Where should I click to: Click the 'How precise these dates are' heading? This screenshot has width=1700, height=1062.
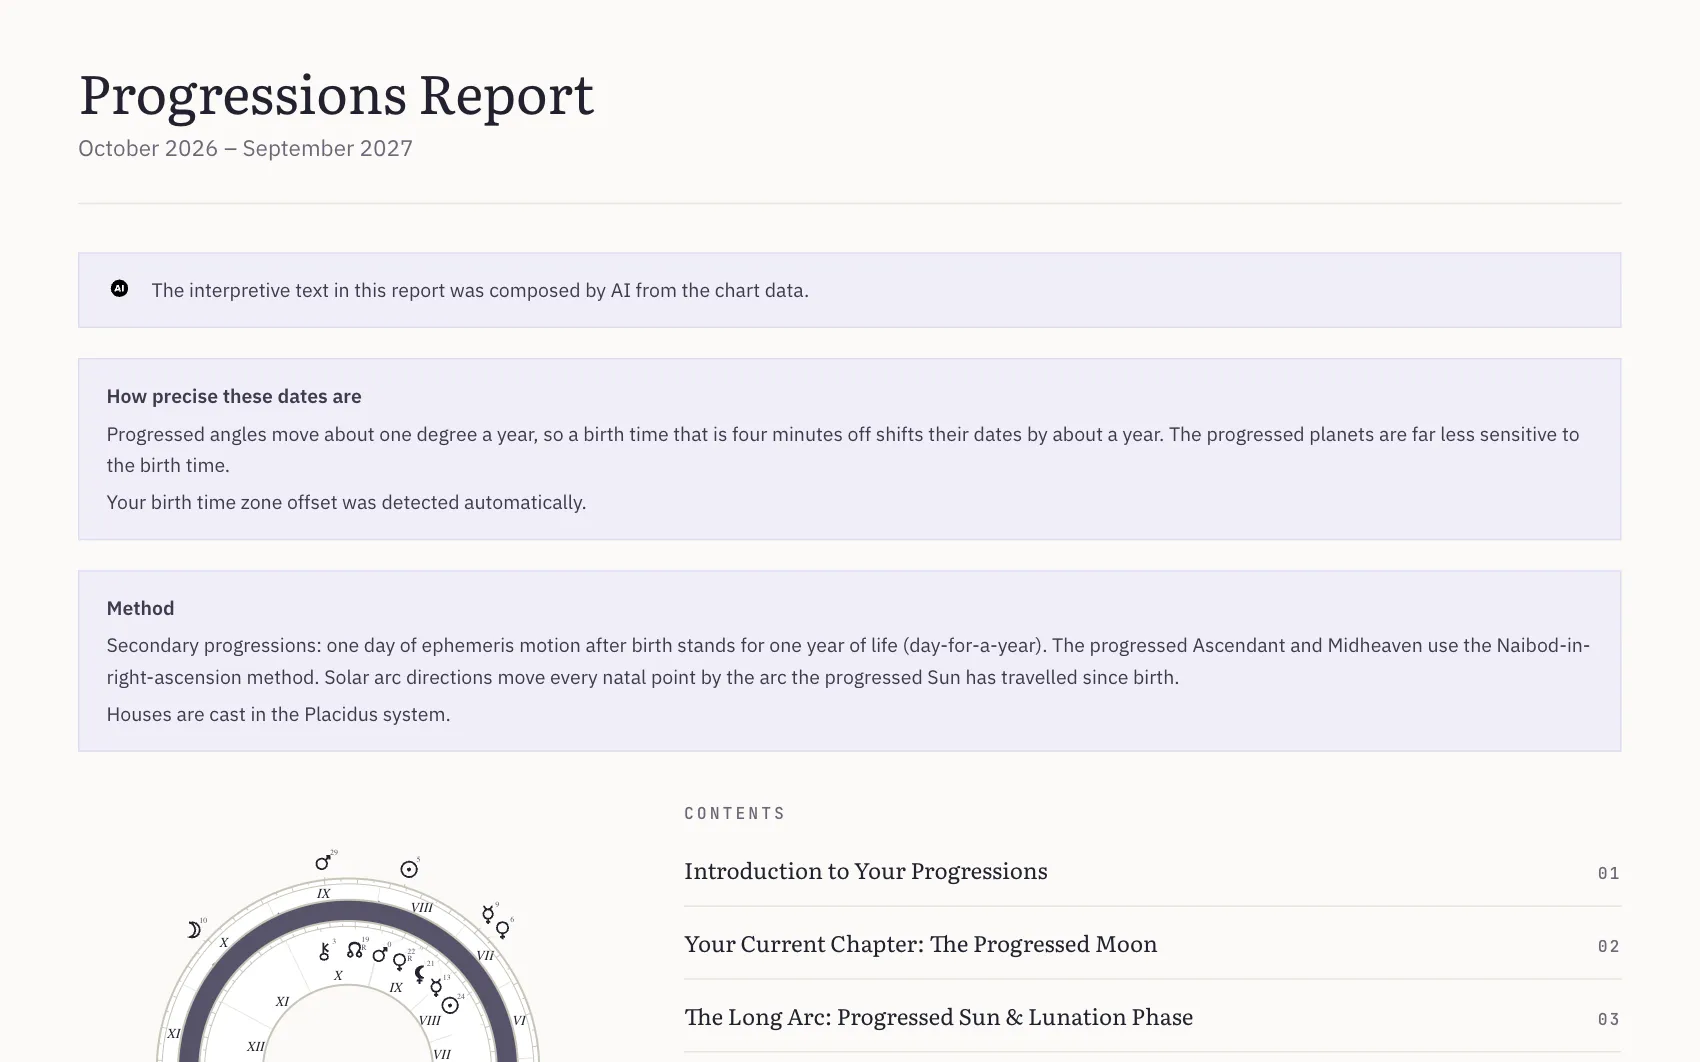point(234,396)
